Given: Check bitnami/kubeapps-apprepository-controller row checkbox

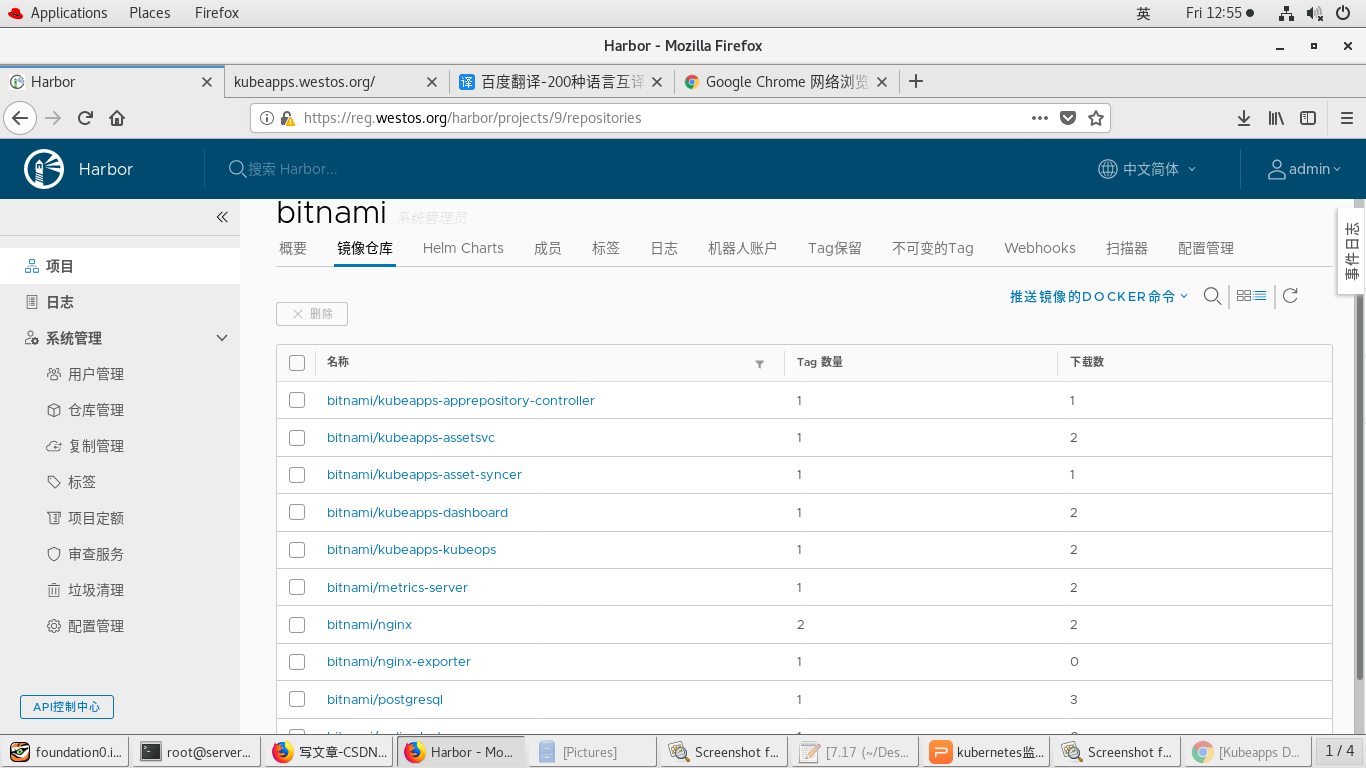Looking at the screenshot, I should [297, 400].
